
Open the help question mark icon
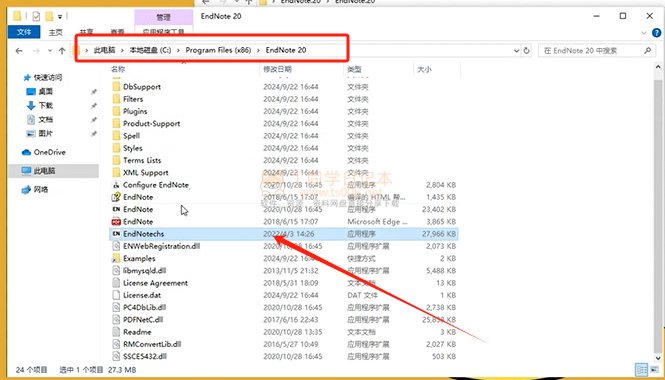(656, 33)
